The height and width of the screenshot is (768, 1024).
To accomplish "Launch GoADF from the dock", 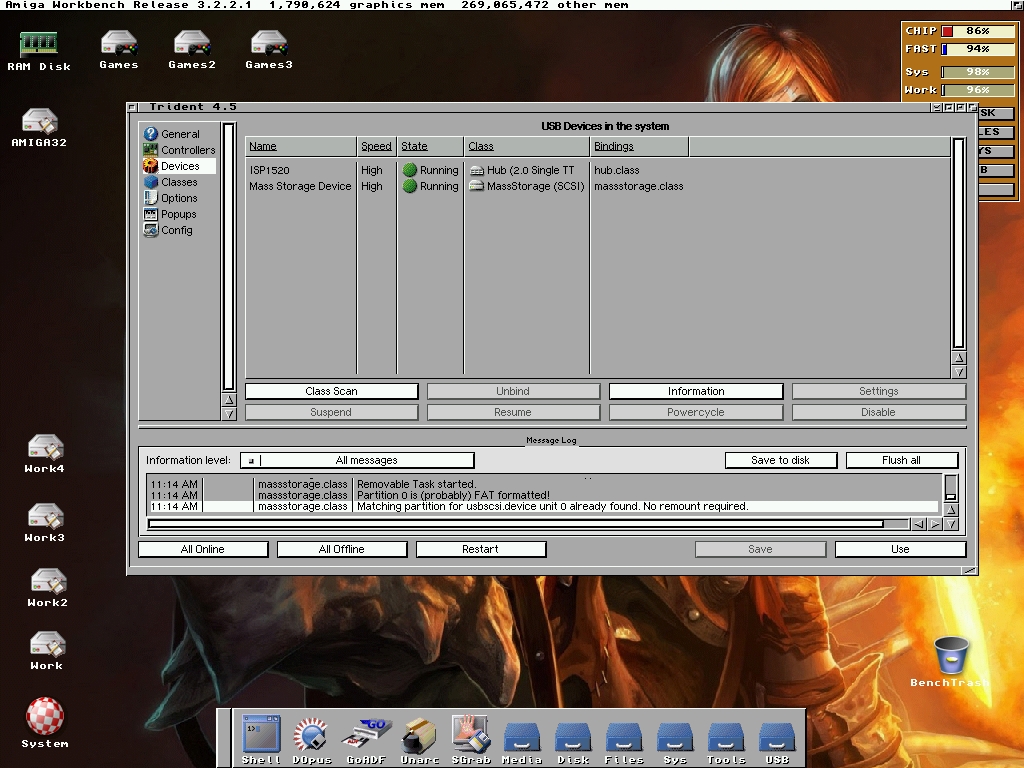I will [366, 739].
